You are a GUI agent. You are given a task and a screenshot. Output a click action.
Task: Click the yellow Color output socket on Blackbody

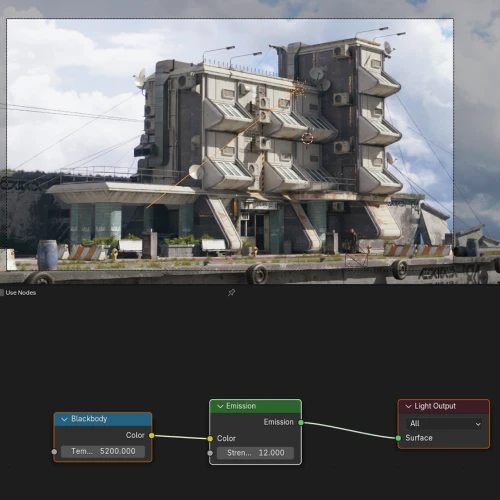point(152,435)
